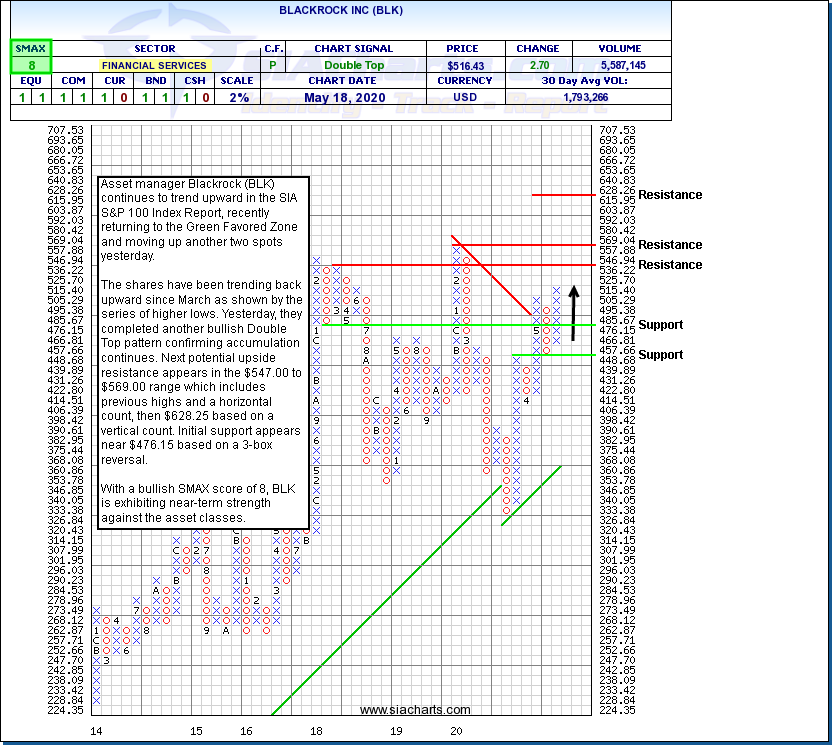Click the red downtrend diagonal line
The width and height of the screenshot is (832, 745).
[493, 274]
